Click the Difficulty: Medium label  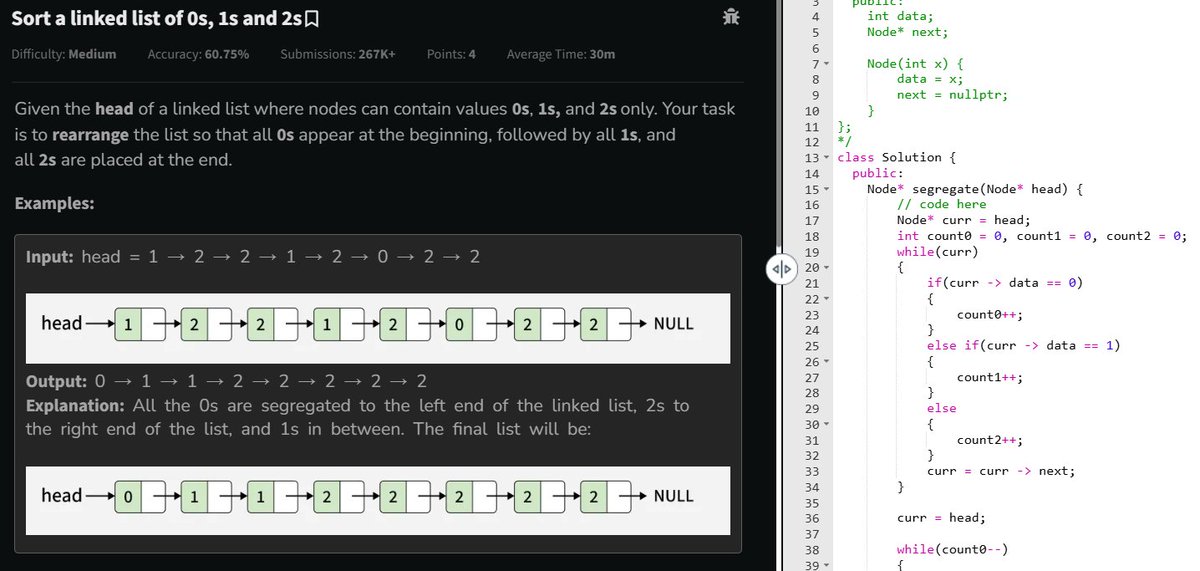pyautogui.click(x=64, y=54)
